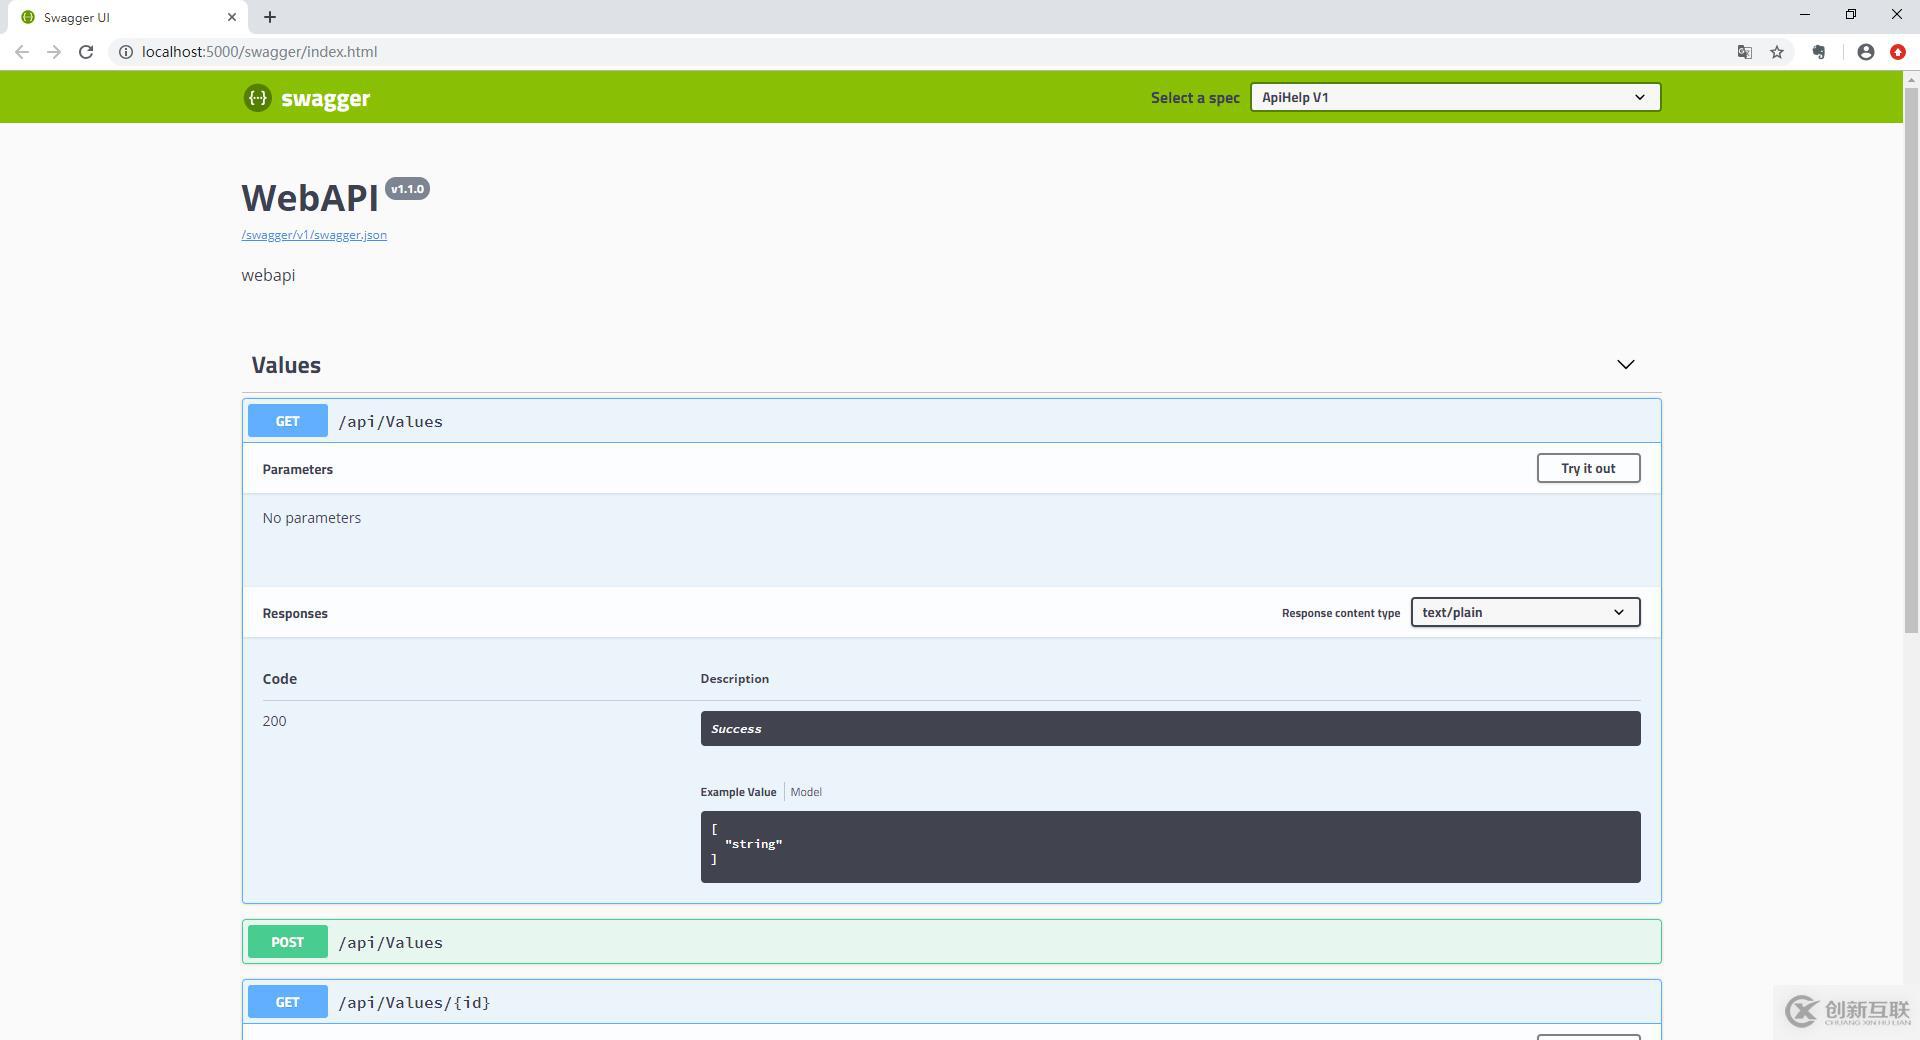Close the Swagger UI browser tab
Screen dimensions: 1920x1040
232,17
